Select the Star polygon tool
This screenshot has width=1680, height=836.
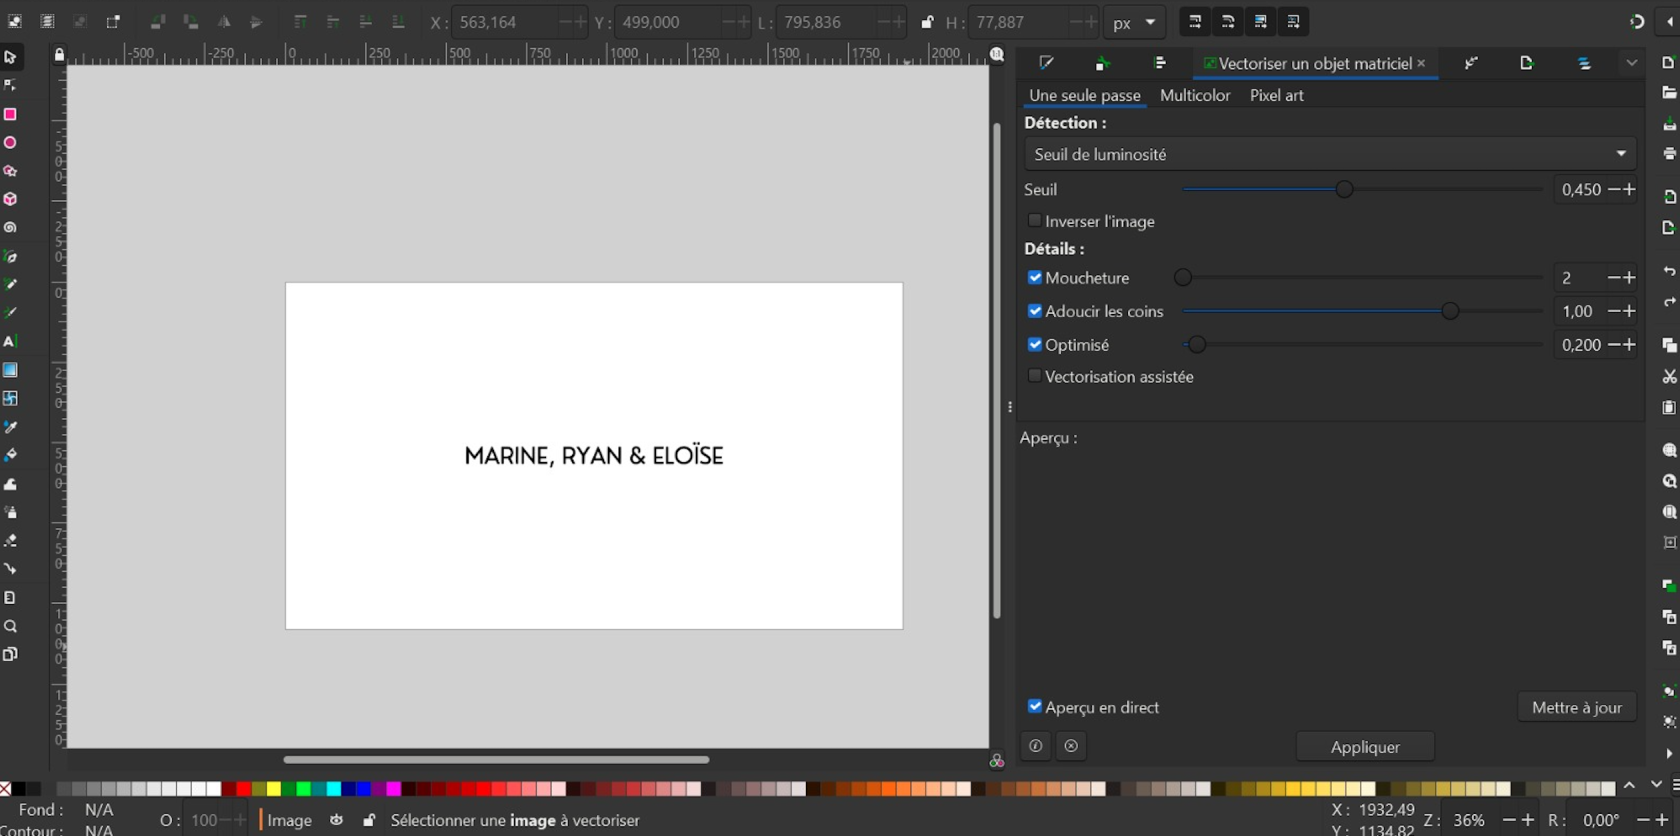(10, 171)
